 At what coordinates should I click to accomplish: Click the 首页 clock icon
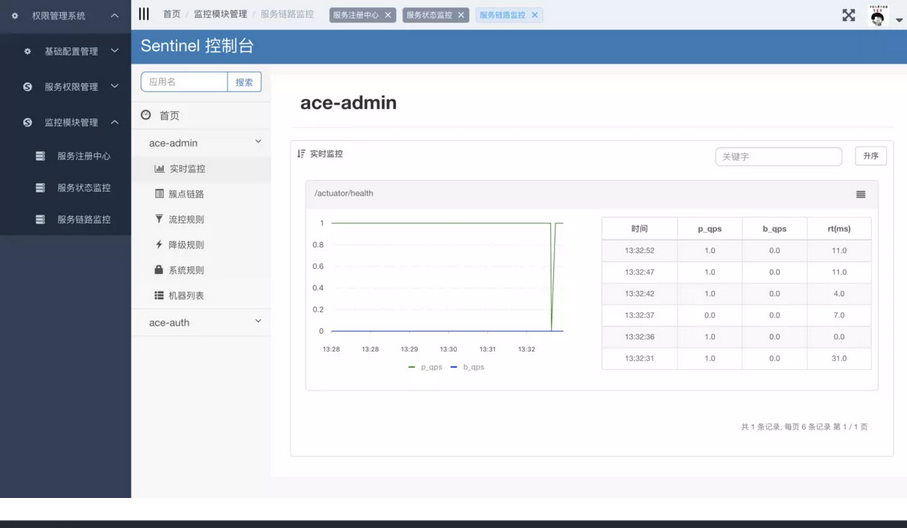[146, 115]
